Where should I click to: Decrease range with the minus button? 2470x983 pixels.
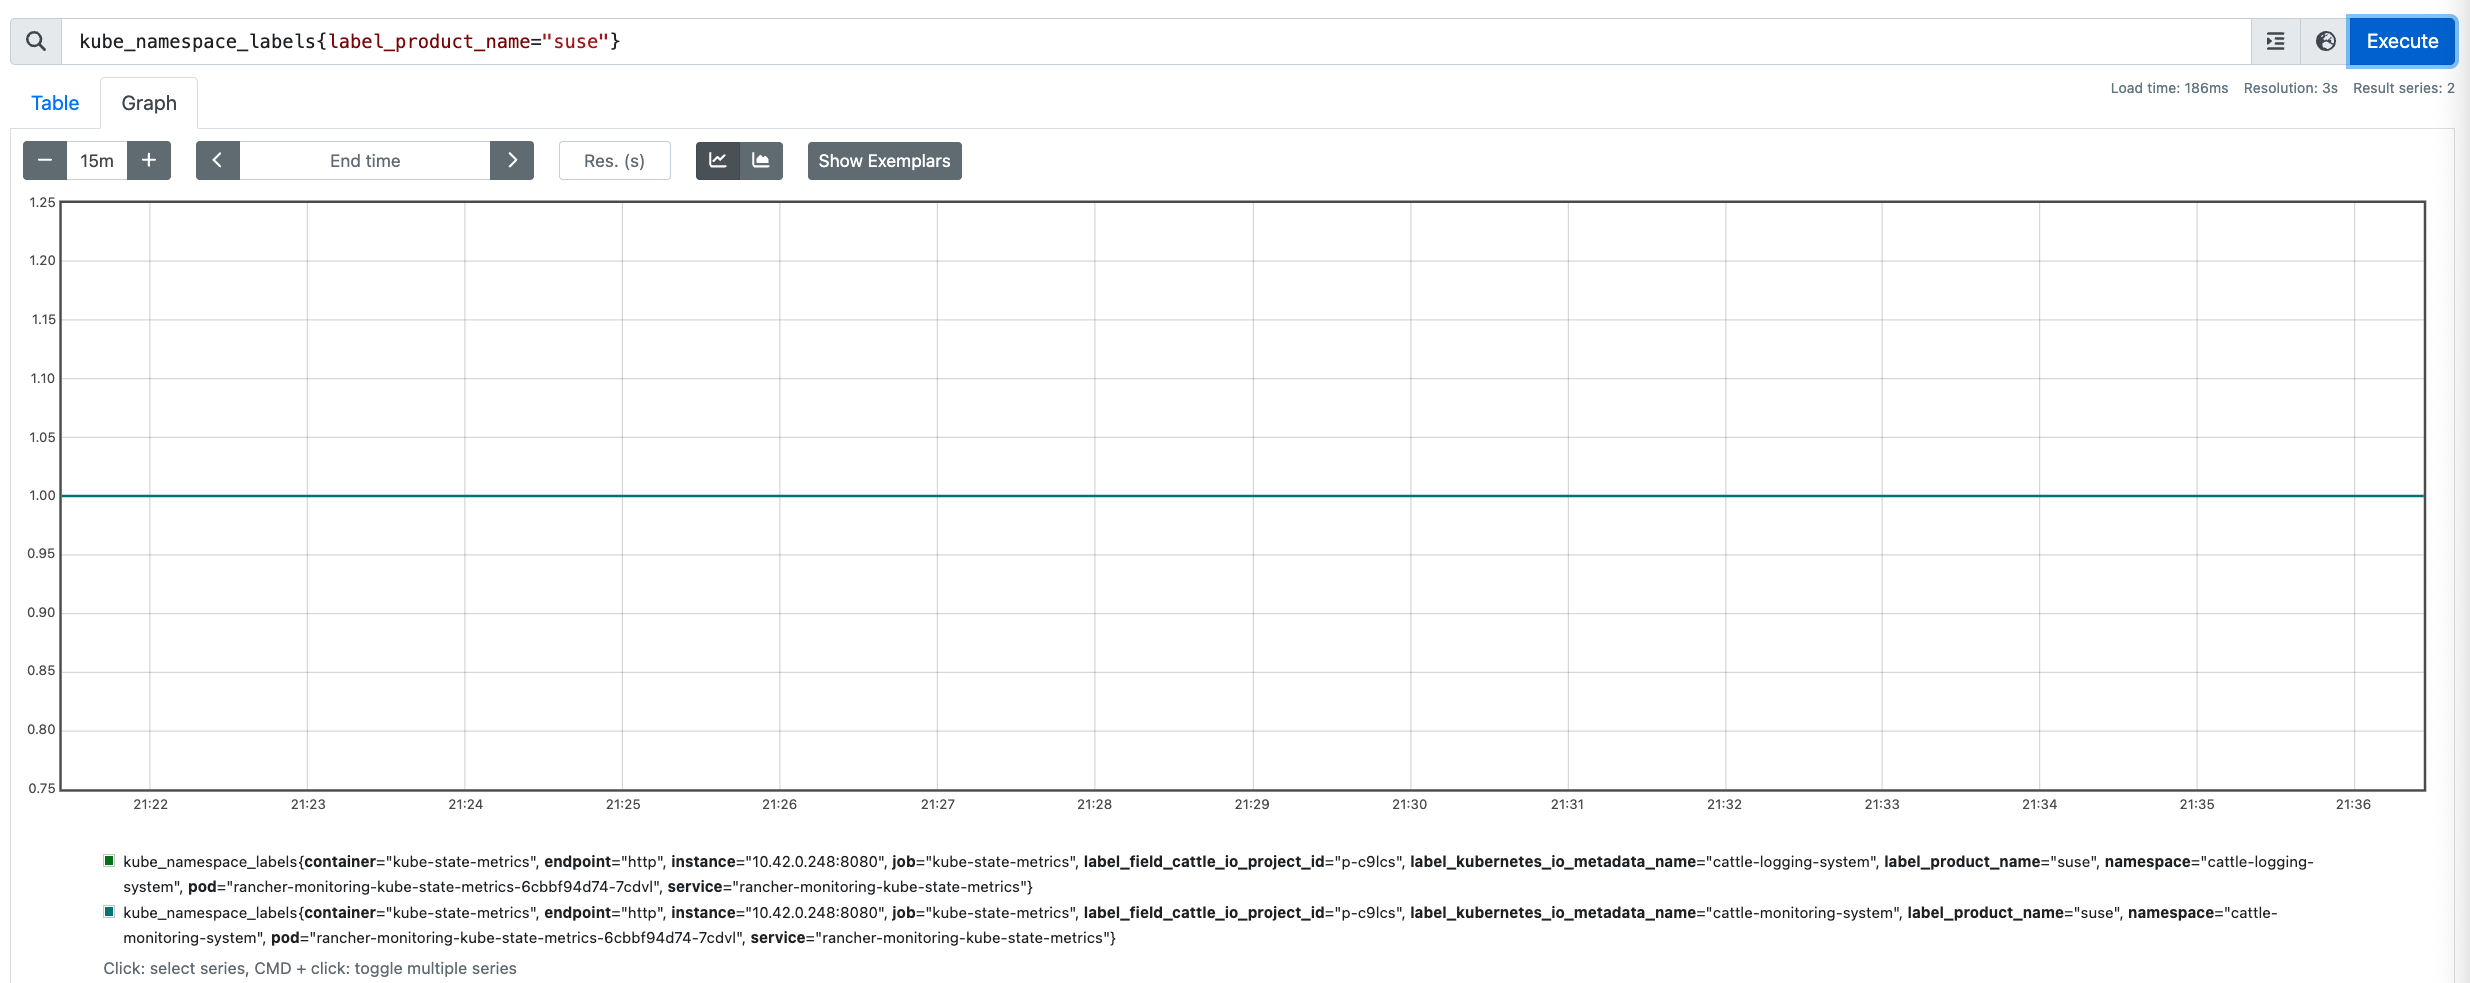(45, 161)
